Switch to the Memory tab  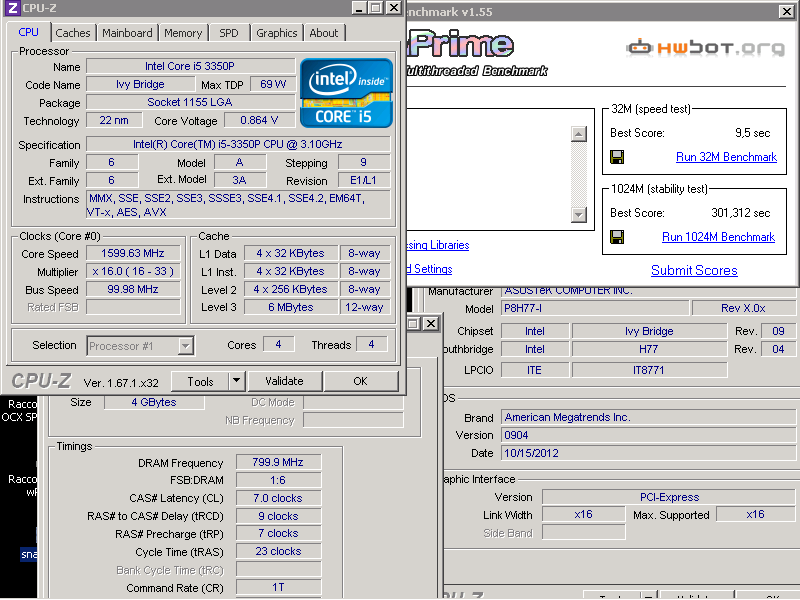[x=183, y=33]
